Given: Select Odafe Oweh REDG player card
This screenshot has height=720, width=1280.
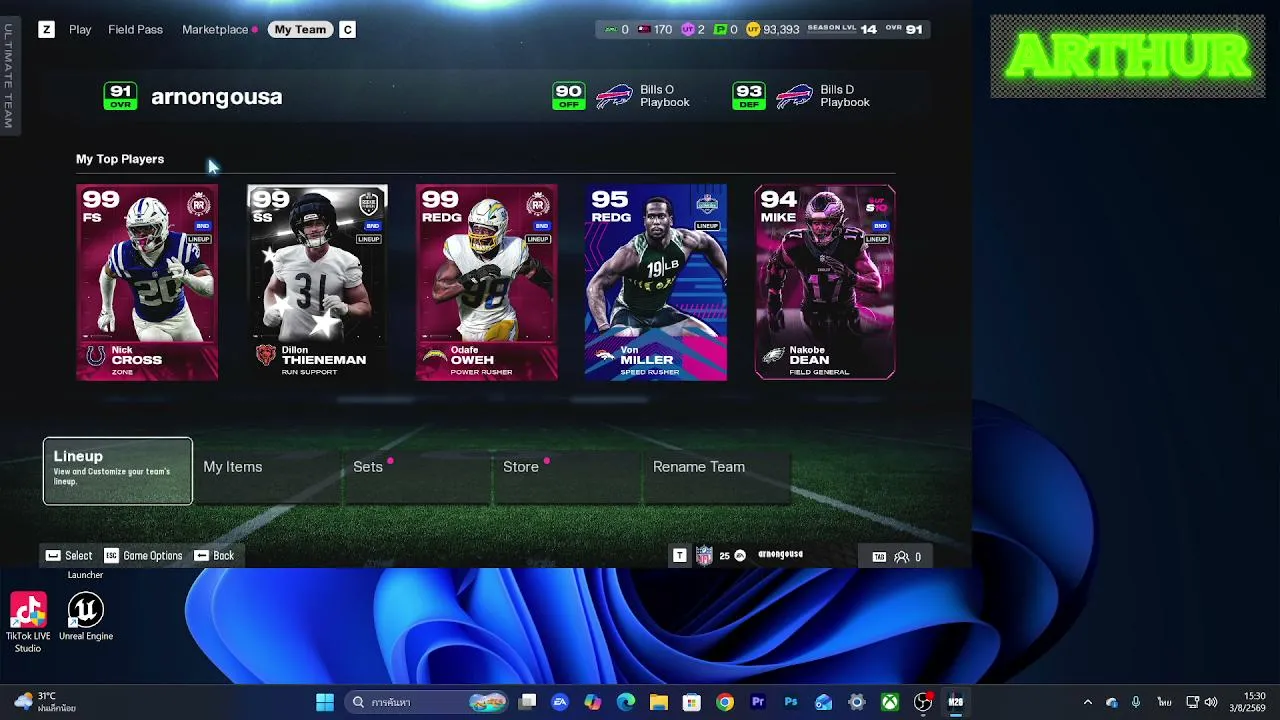Looking at the screenshot, I should coord(487,282).
